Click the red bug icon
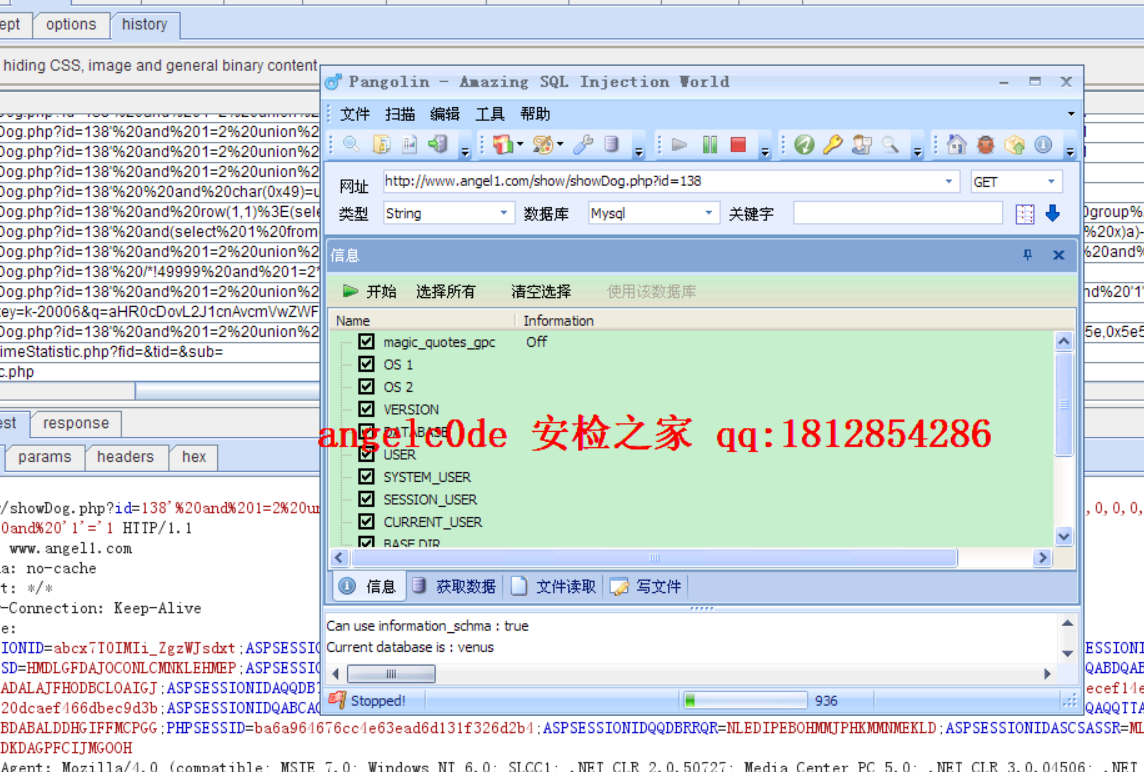Viewport: 1144px width, 772px height. (x=986, y=144)
